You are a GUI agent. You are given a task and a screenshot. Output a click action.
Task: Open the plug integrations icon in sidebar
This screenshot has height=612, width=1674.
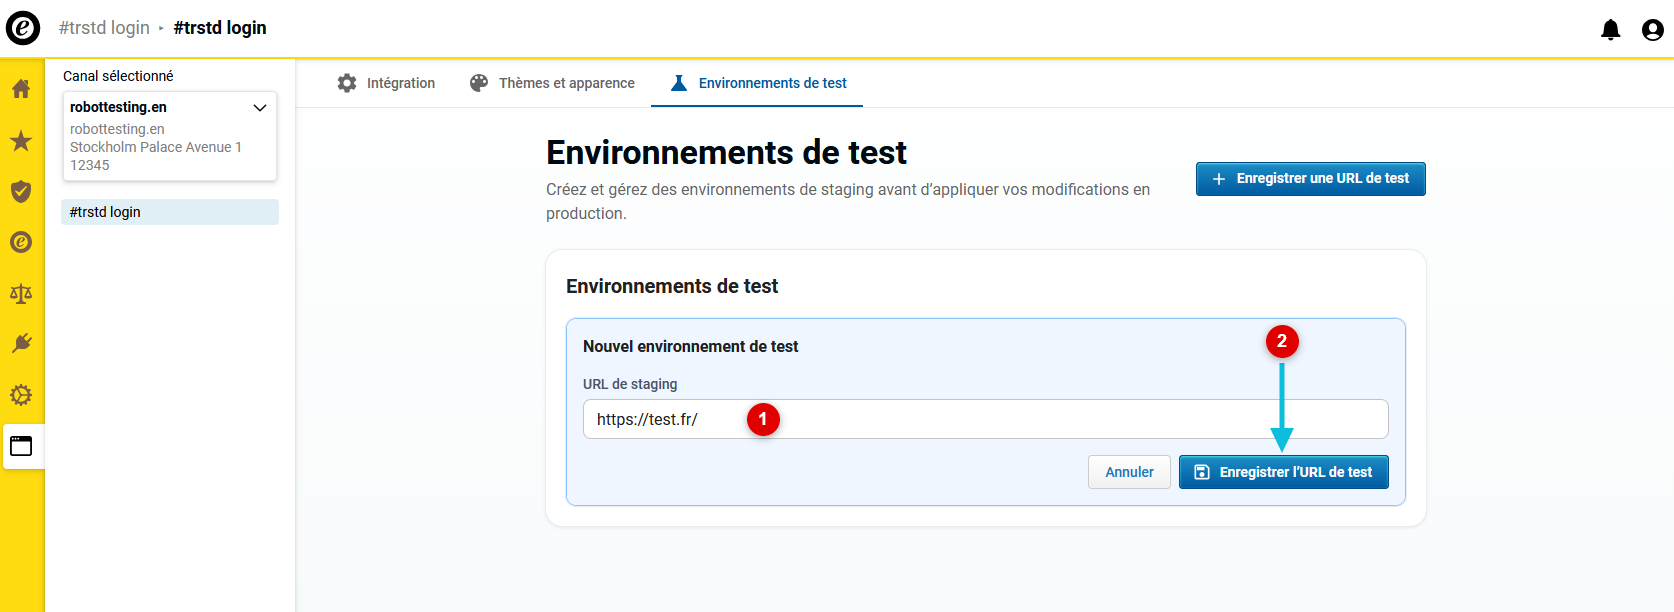(x=21, y=344)
